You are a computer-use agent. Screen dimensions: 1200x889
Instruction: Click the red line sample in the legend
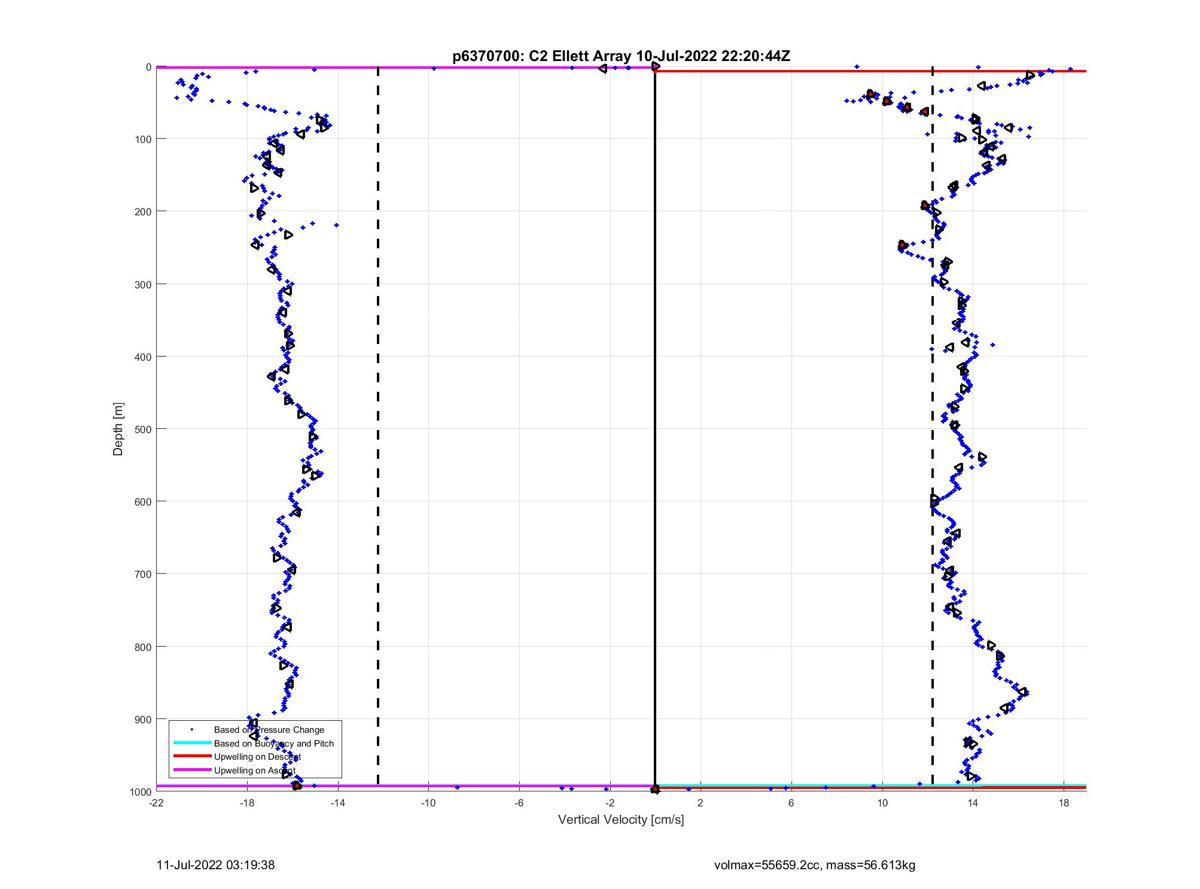[x=191, y=757]
